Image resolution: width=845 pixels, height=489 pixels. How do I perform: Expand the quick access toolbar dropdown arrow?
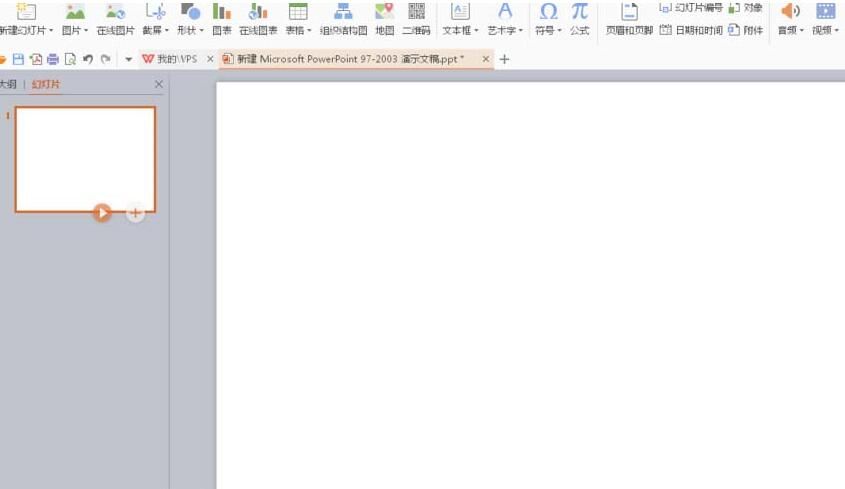tap(128, 59)
